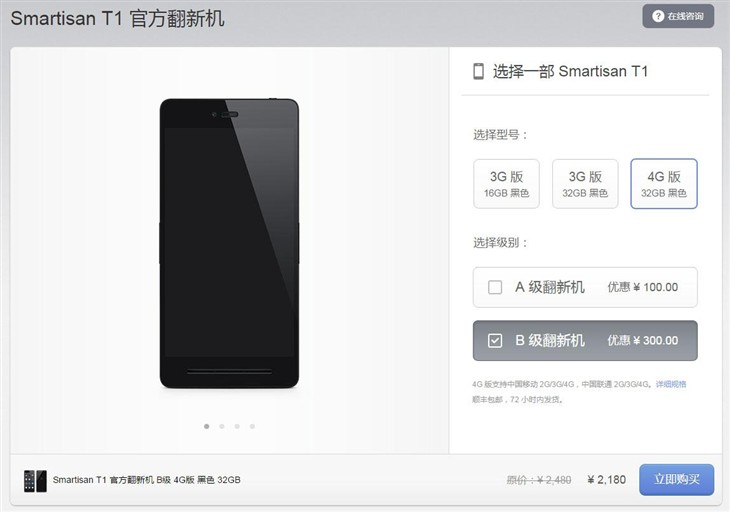Choose 4G版 32GB 黑色 model
This screenshot has width=730, height=512.
tap(663, 184)
